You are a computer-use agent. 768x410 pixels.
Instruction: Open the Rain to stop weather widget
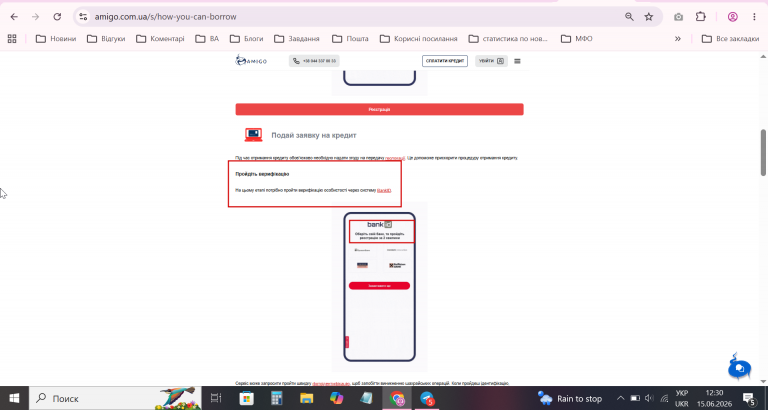click(570, 398)
